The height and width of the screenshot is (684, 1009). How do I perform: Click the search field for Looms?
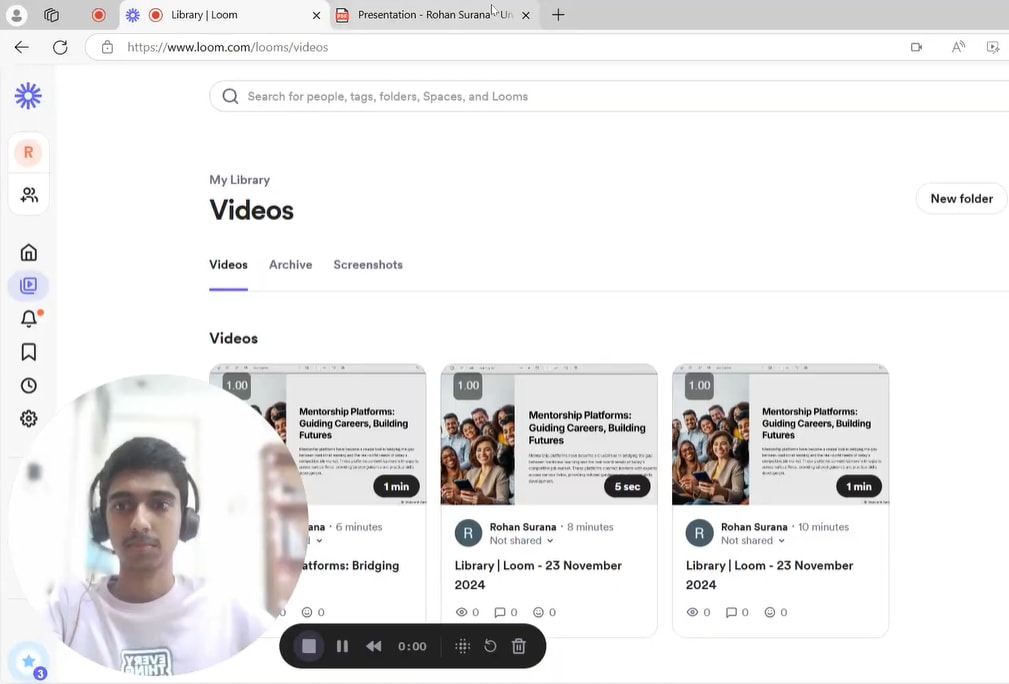point(600,97)
